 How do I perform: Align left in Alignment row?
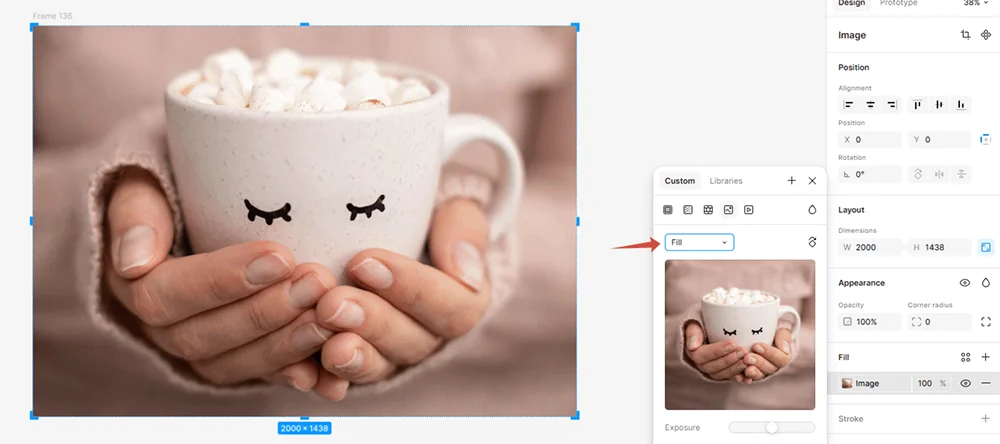(x=848, y=105)
